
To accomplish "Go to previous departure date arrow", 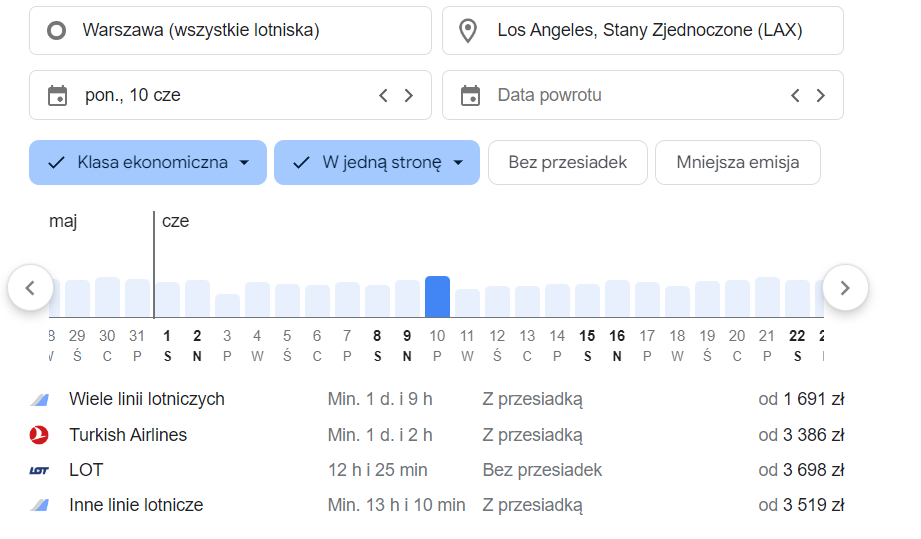I will pos(383,96).
